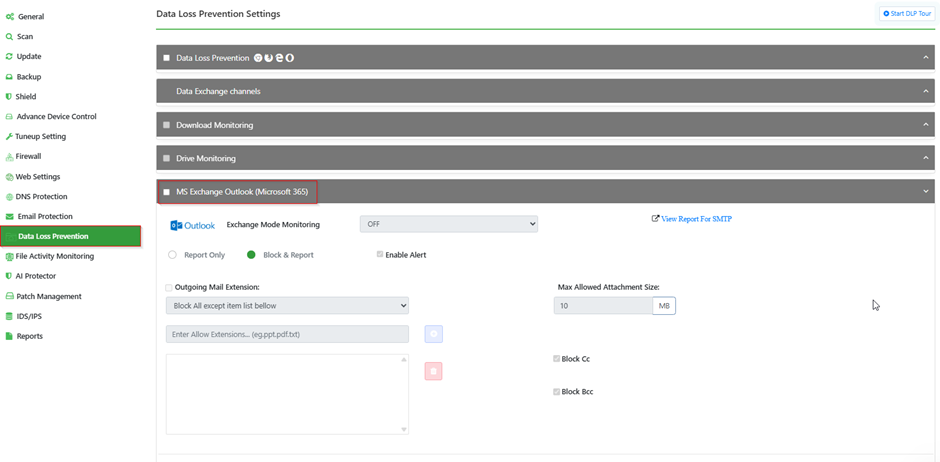Toggle the Download Monitoring checkbox
Image resolution: width=940 pixels, height=462 pixels.
click(167, 125)
